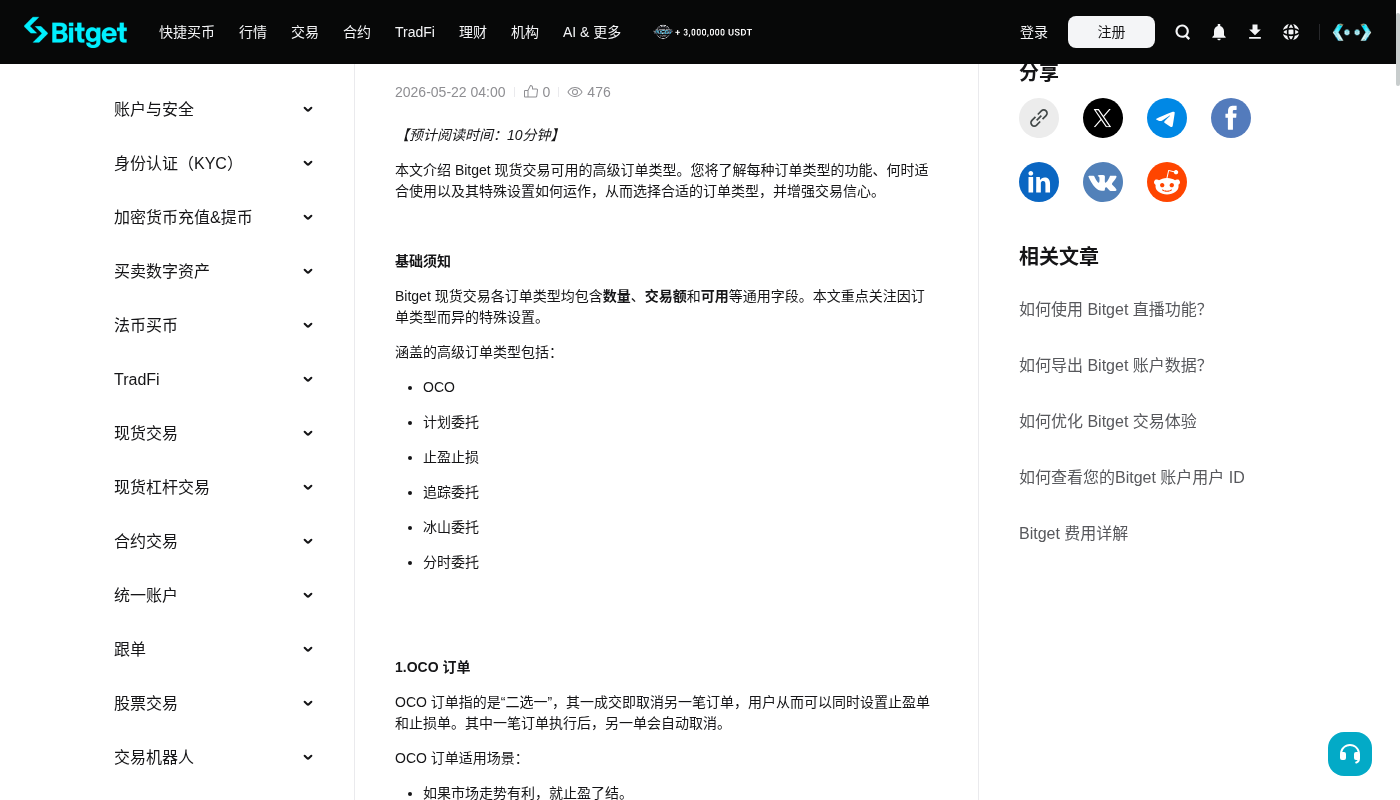The height and width of the screenshot is (800, 1400).
Task: Click the 登录 link
Action: tap(1034, 32)
